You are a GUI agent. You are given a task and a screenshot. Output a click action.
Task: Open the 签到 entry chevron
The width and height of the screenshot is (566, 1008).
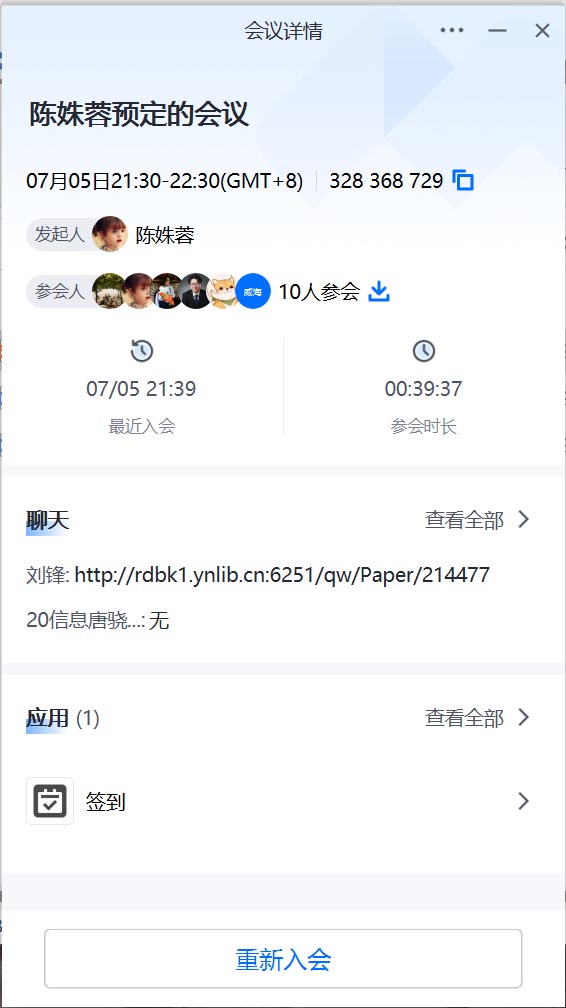point(524,801)
